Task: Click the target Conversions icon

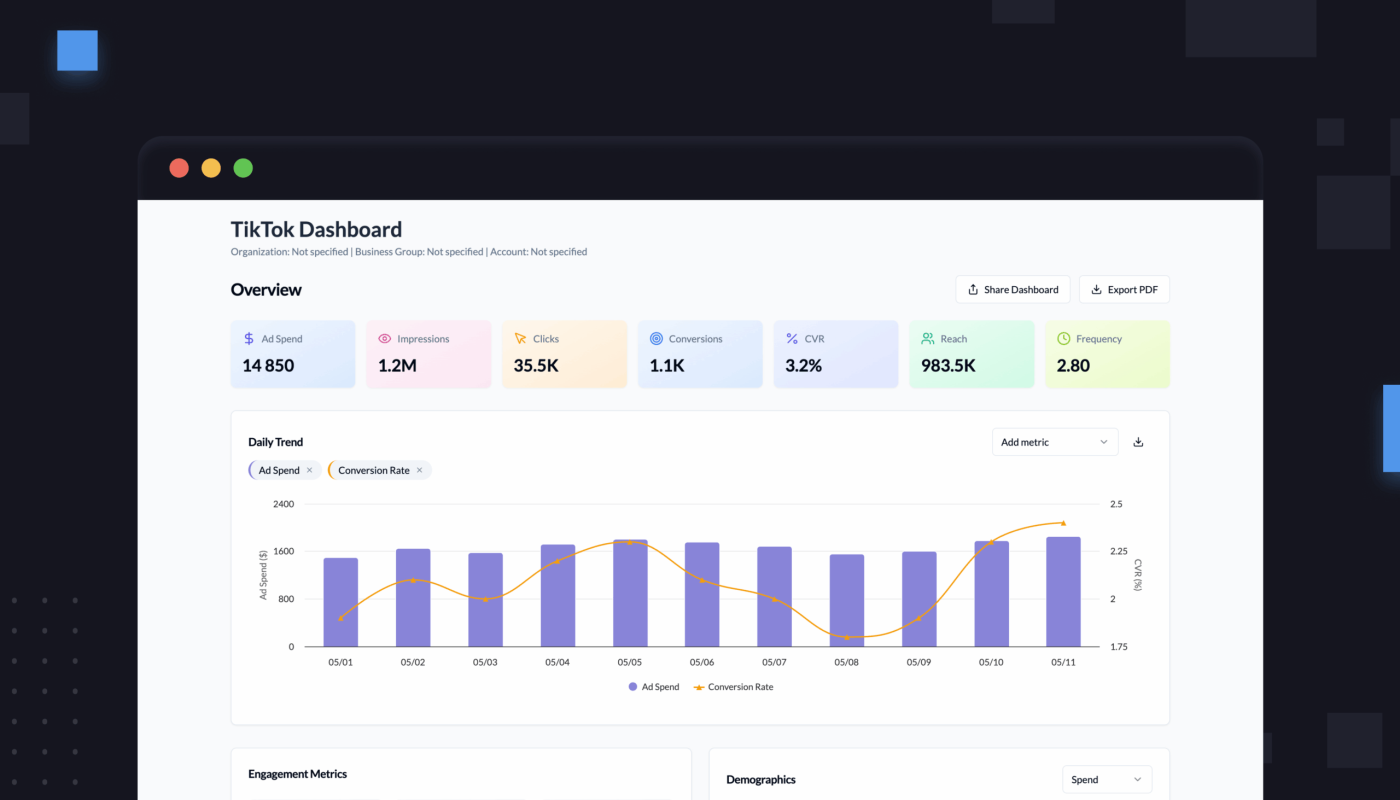Action: click(x=656, y=339)
